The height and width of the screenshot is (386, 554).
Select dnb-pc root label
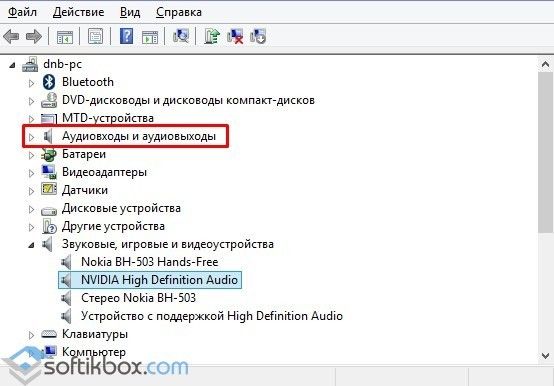[63, 64]
